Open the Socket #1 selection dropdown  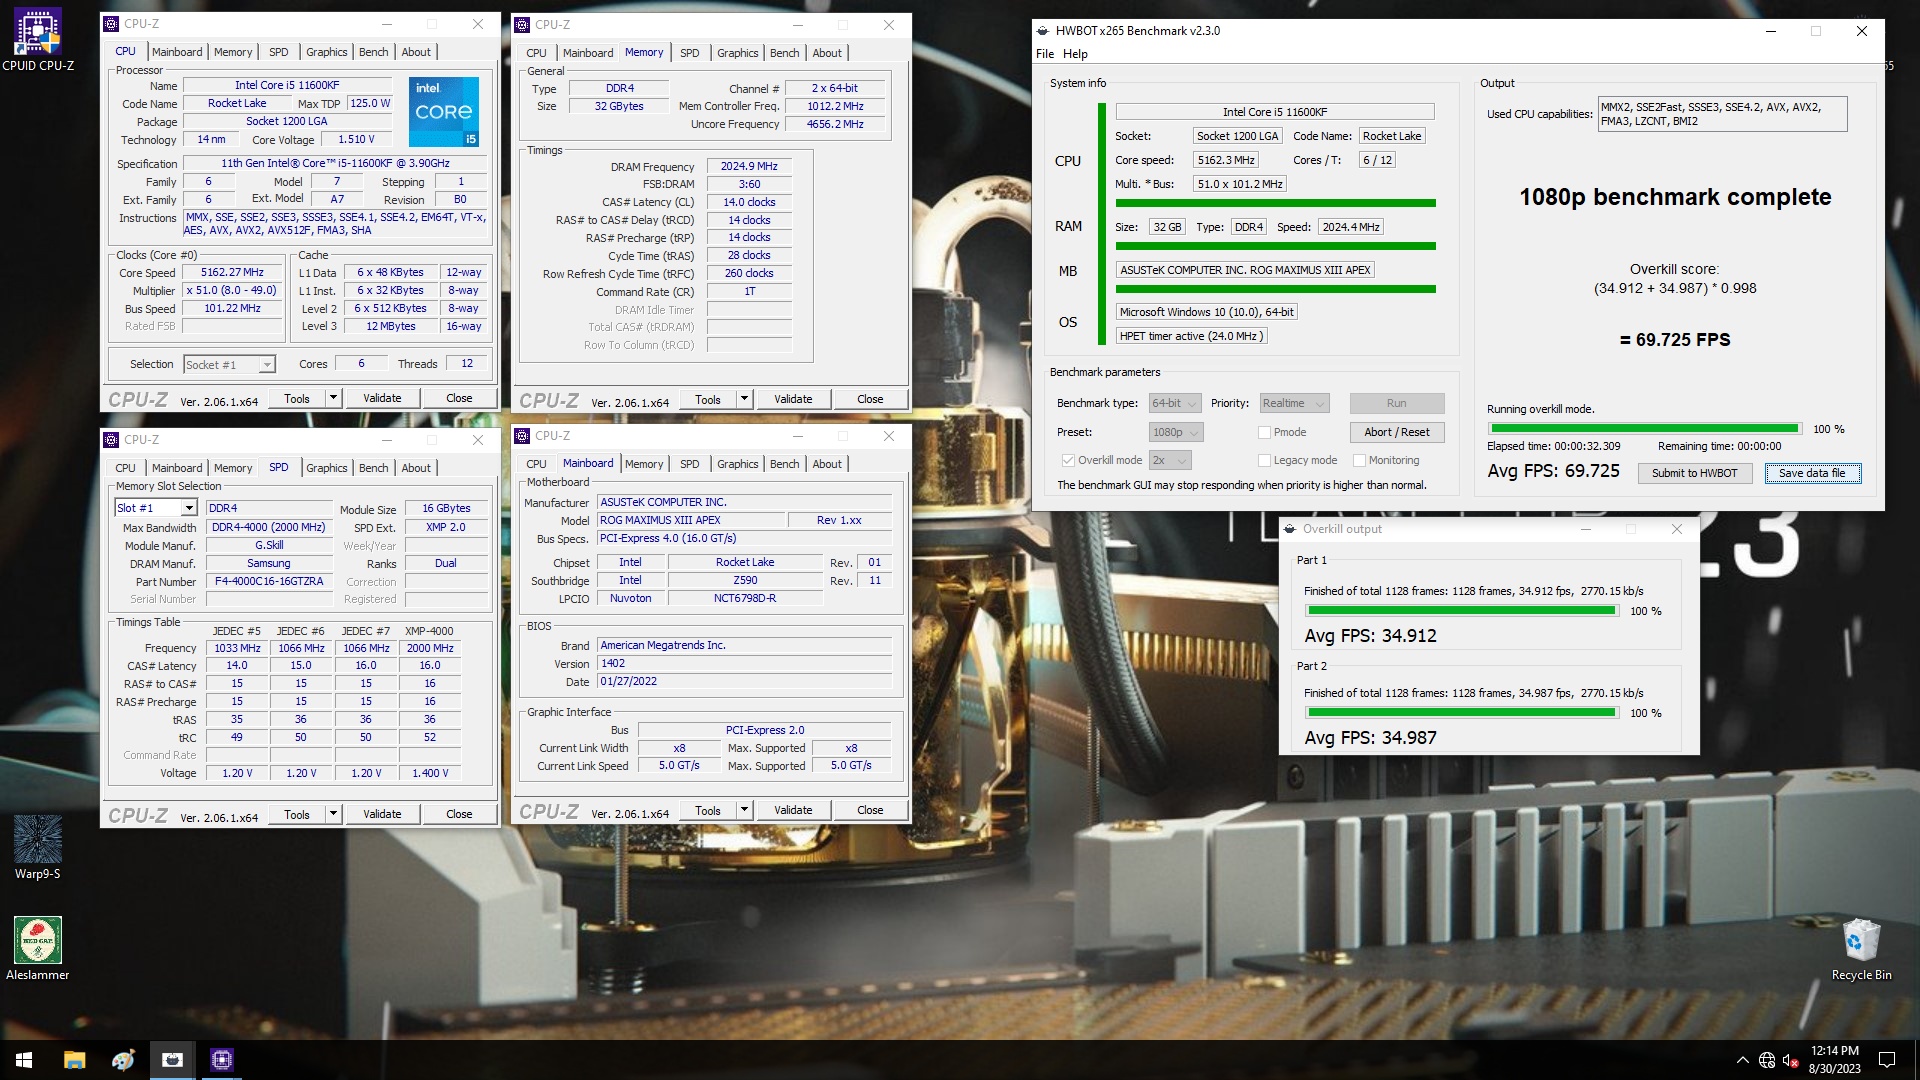pyautogui.click(x=229, y=365)
